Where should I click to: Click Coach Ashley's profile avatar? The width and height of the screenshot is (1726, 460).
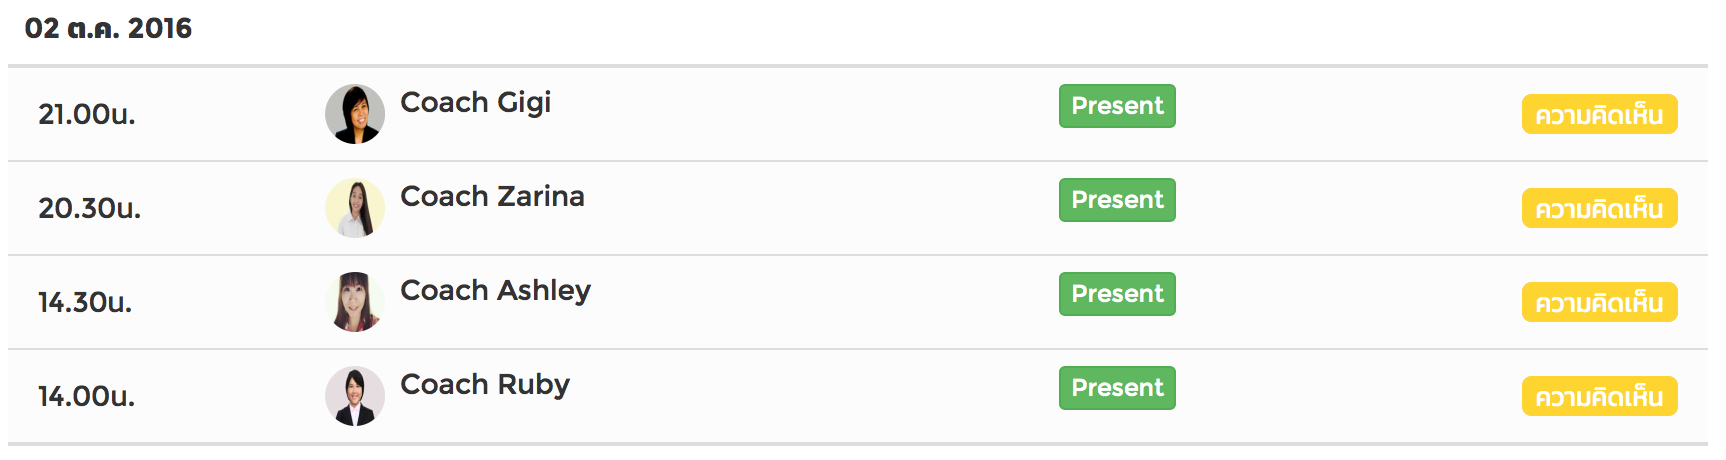point(355,302)
